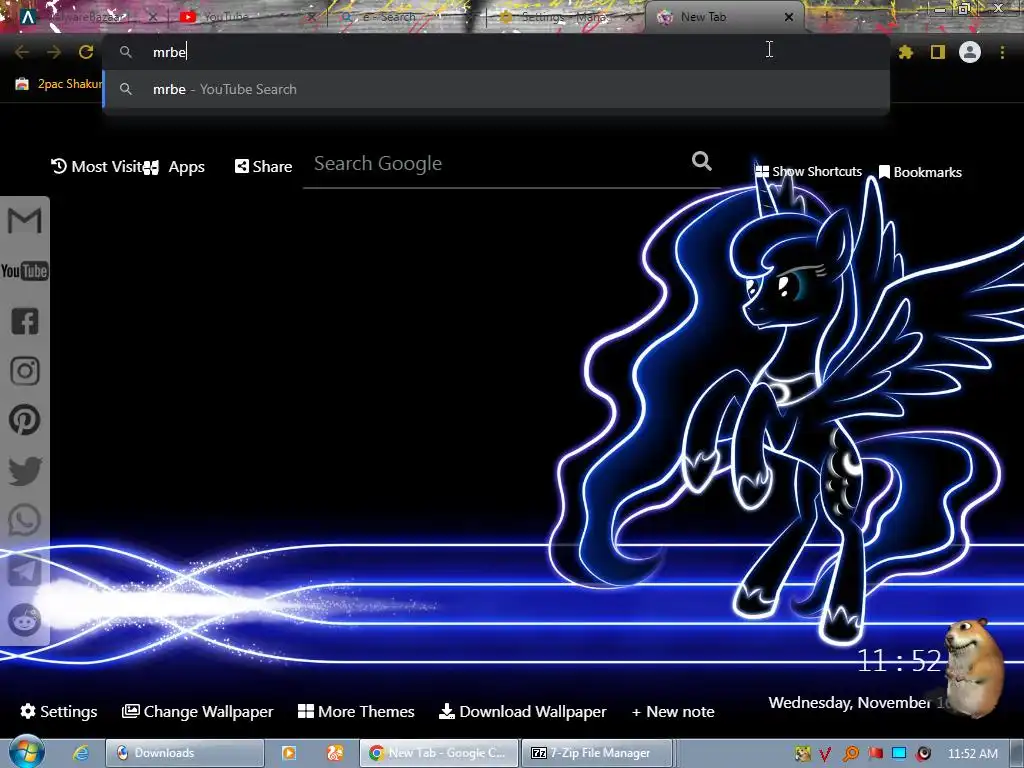Open Telegram sidebar icon
Viewport: 1024px width, 768px height.
click(x=25, y=570)
